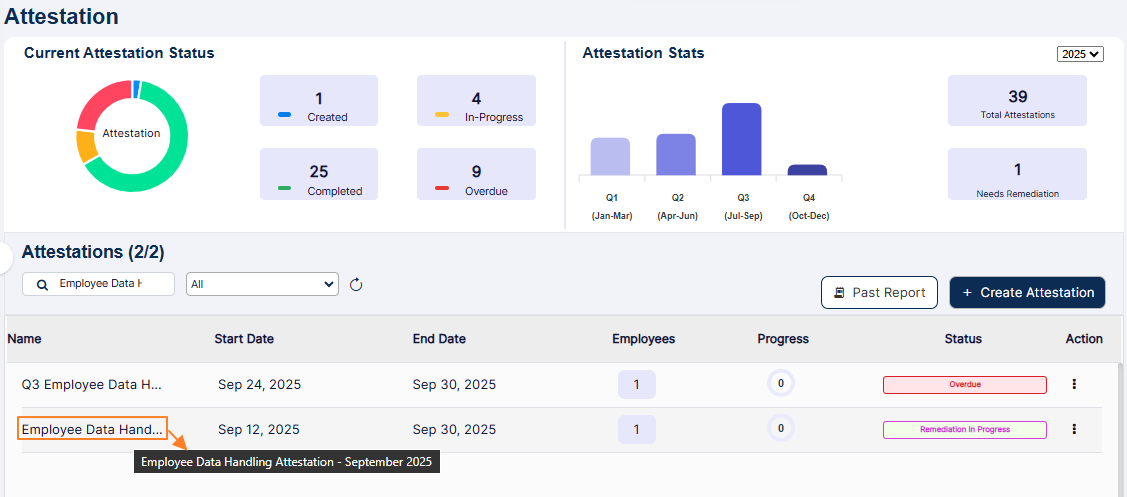This screenshot has width=1127, height=497.
Task: Click the Past Report button
Action: 879,293
